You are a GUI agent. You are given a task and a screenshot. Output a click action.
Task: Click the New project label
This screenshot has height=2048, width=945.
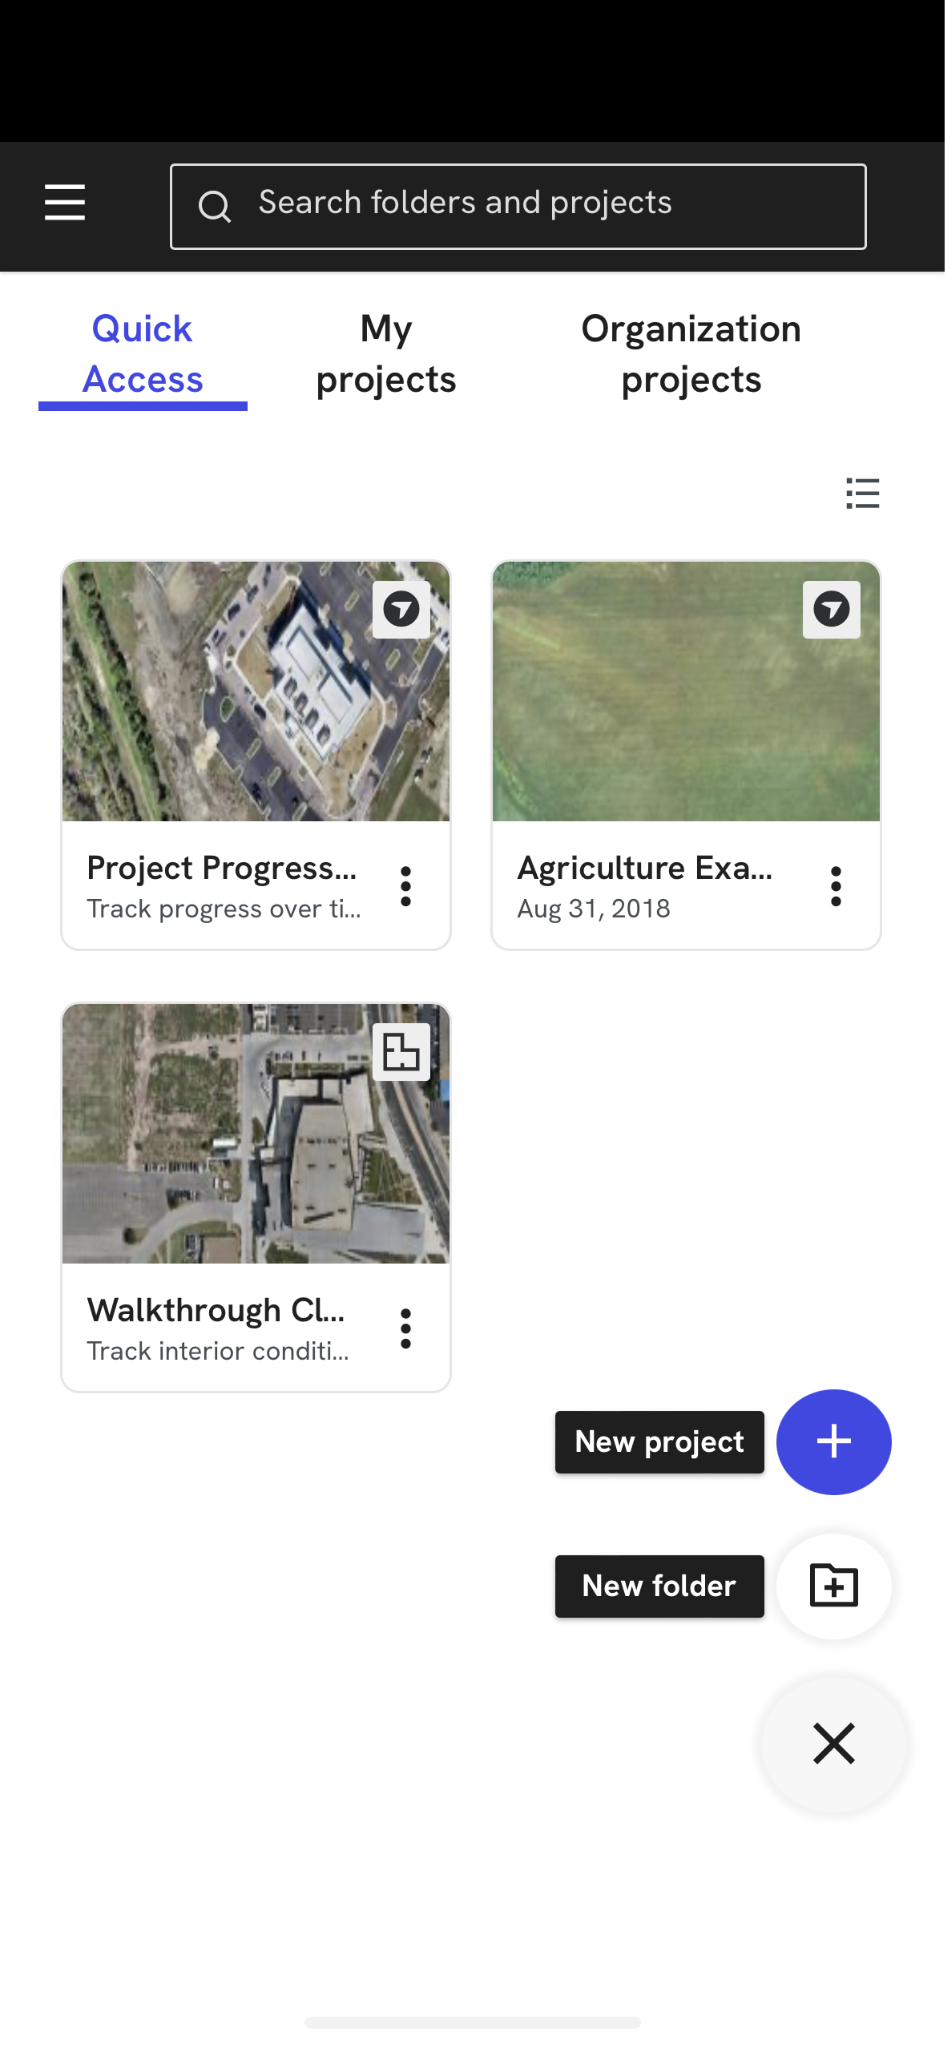659,1442
